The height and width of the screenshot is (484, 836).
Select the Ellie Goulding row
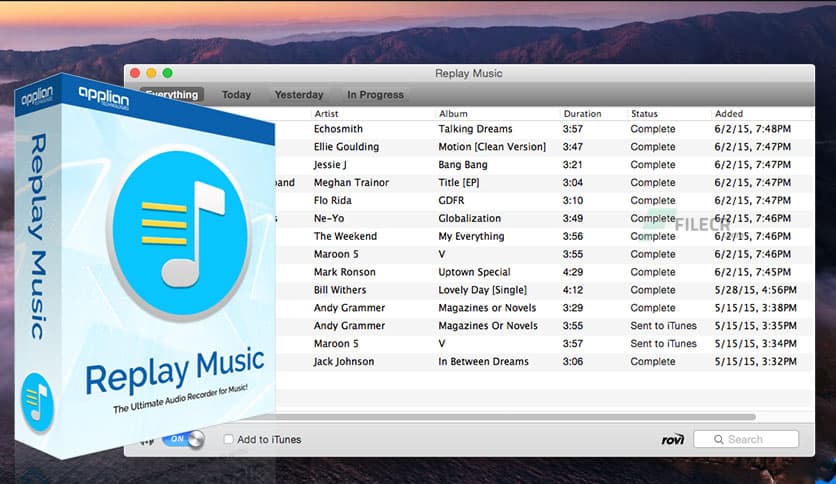click(544, 147)
